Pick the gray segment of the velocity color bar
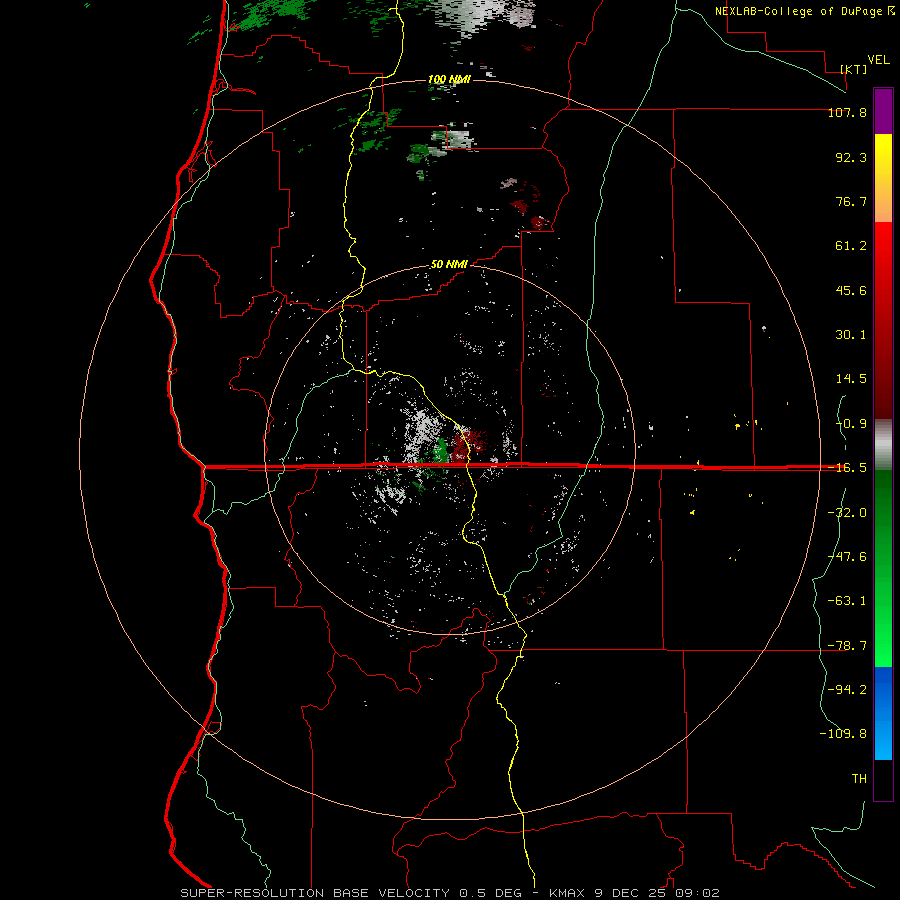 [x=883, y=444]
